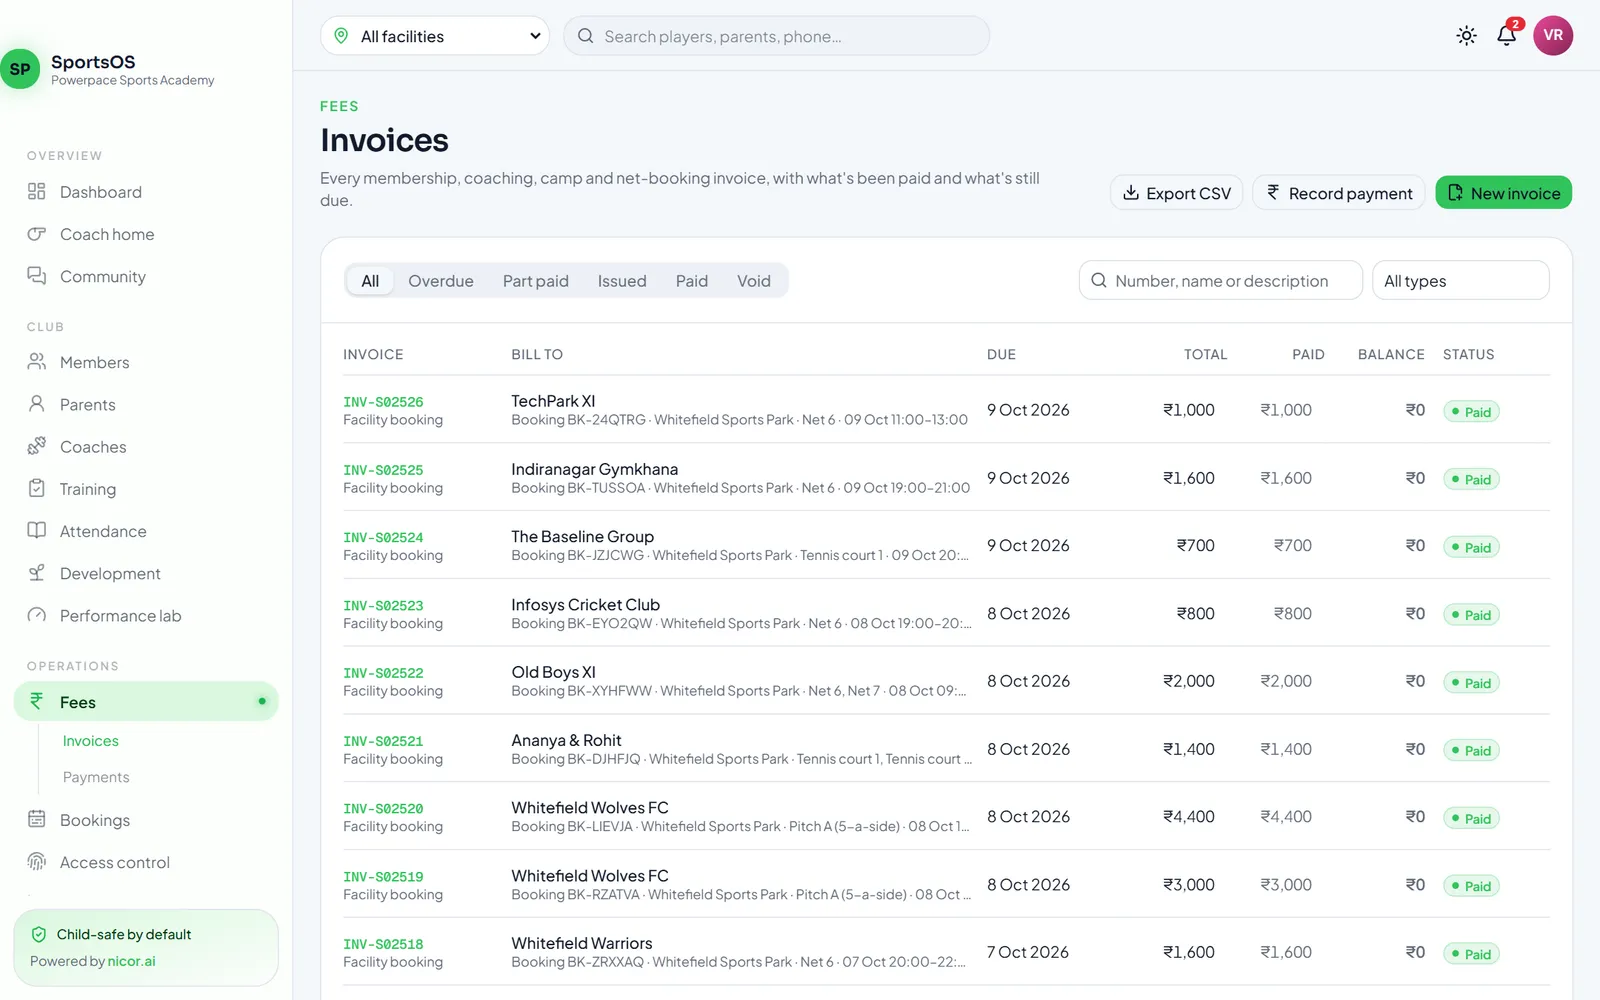Screen dimensions: 1600x1000
Task: Click the location pin icon in facilities selector
Action: point(341,36)
